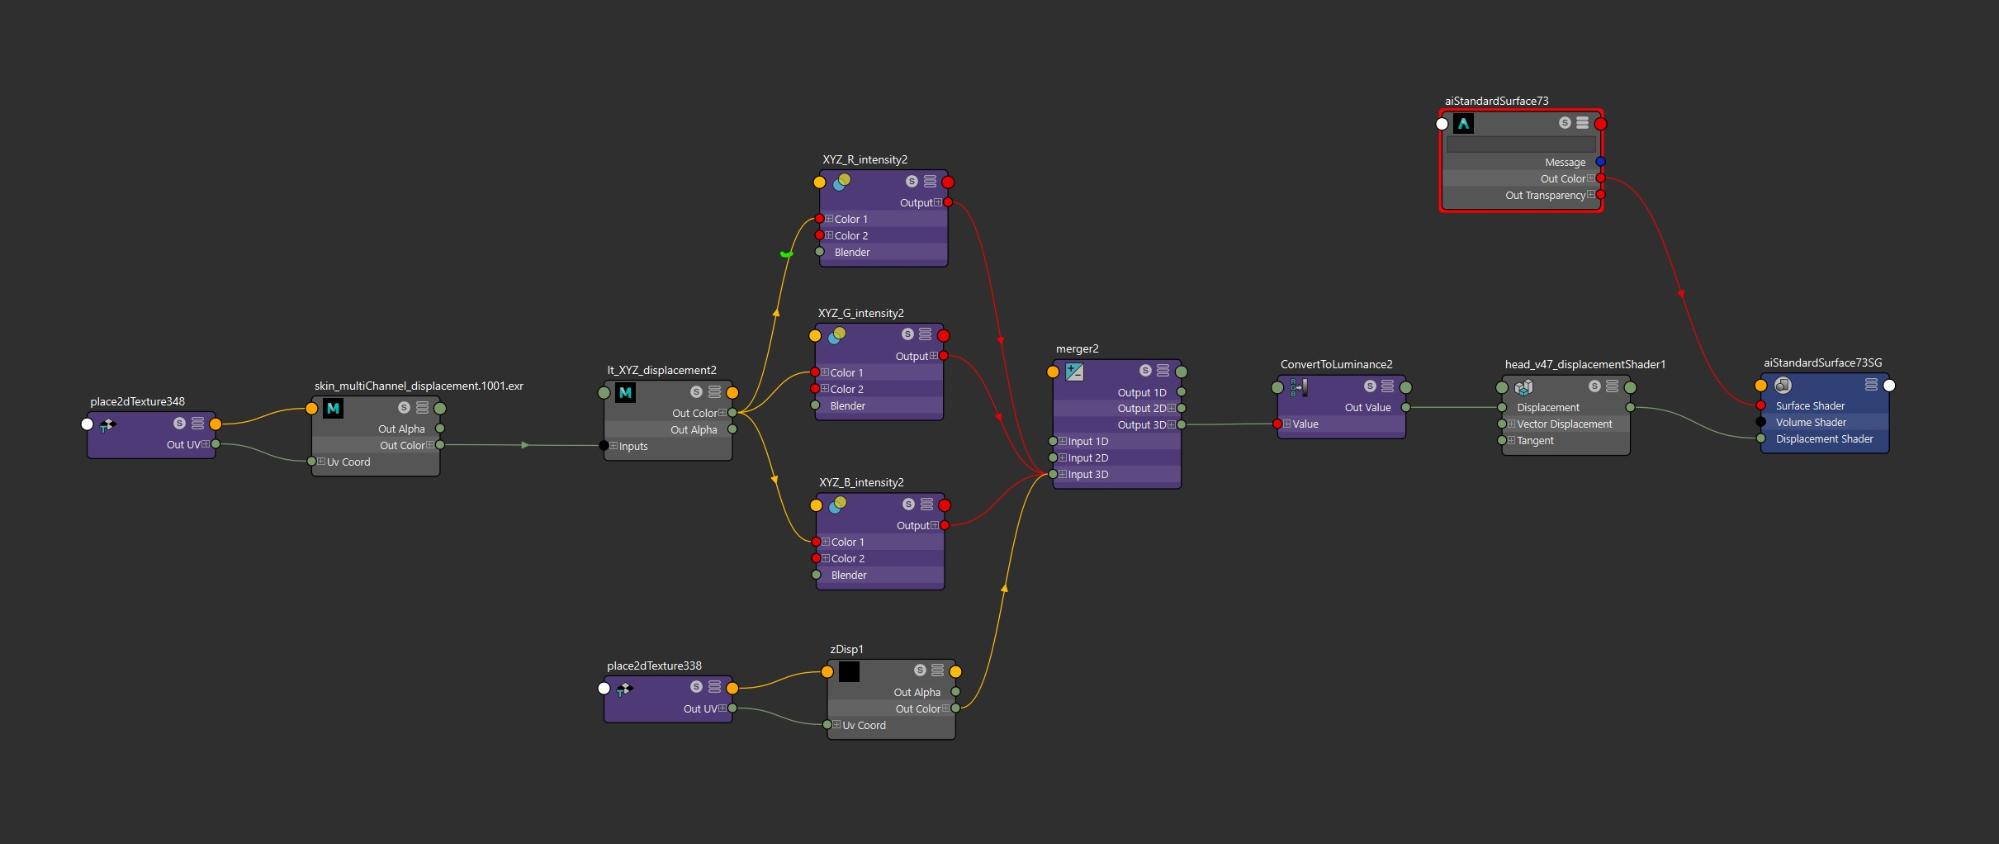Toggle solo on ConvertToLuminance2 node
The image size is (1999, 844).
(1370, 387)
